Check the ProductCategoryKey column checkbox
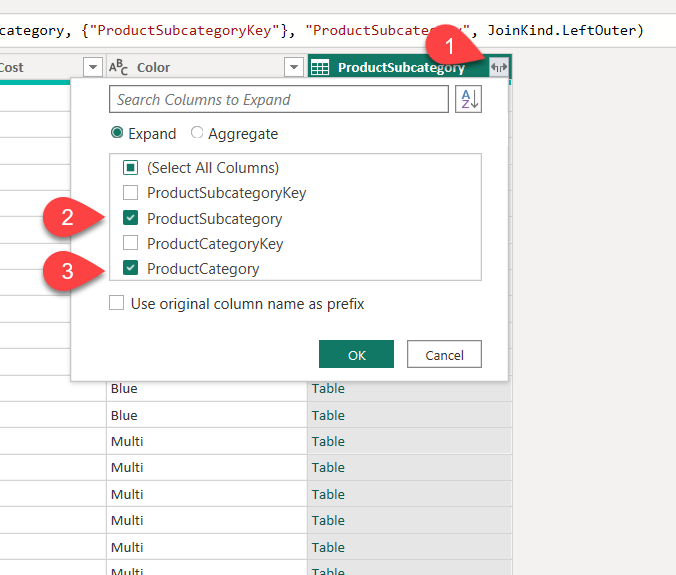The image size is (676, 575). pyautogui.click(x=130, y=243)
